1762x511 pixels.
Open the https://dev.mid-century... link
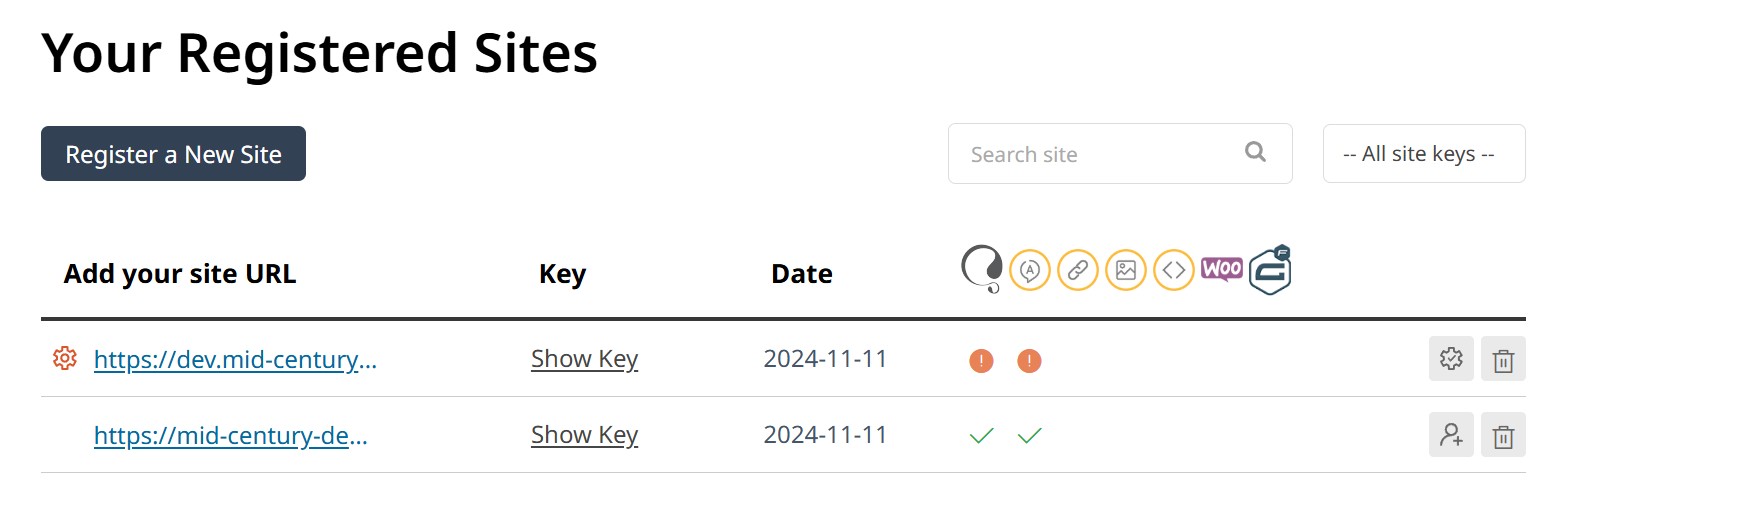click(x=235, y=359)
